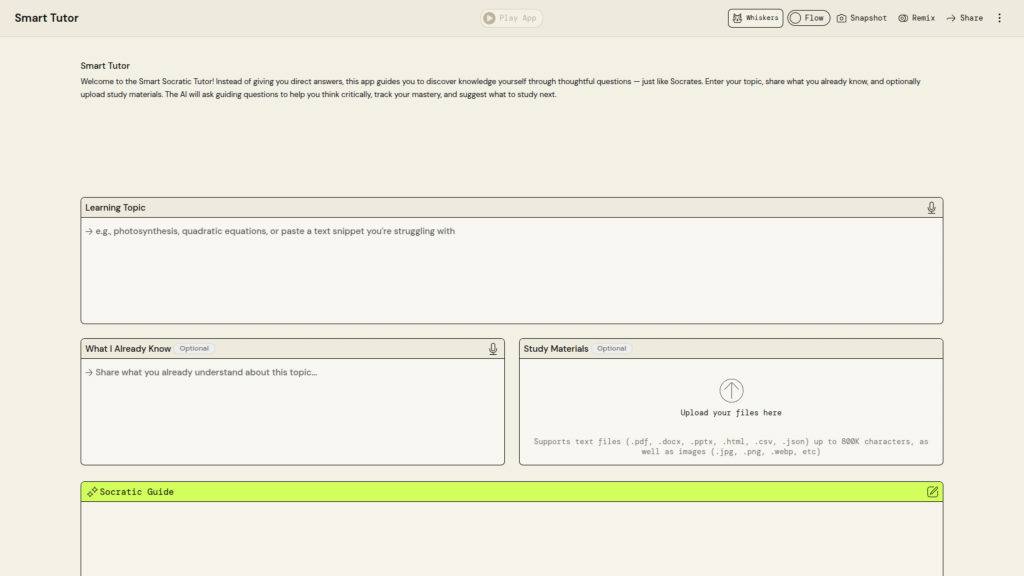The image size is (1024, 576).
Task: Click the sparkle icon beside Socratic Guide
Action: pyautogui.click(x=91, y=492)
